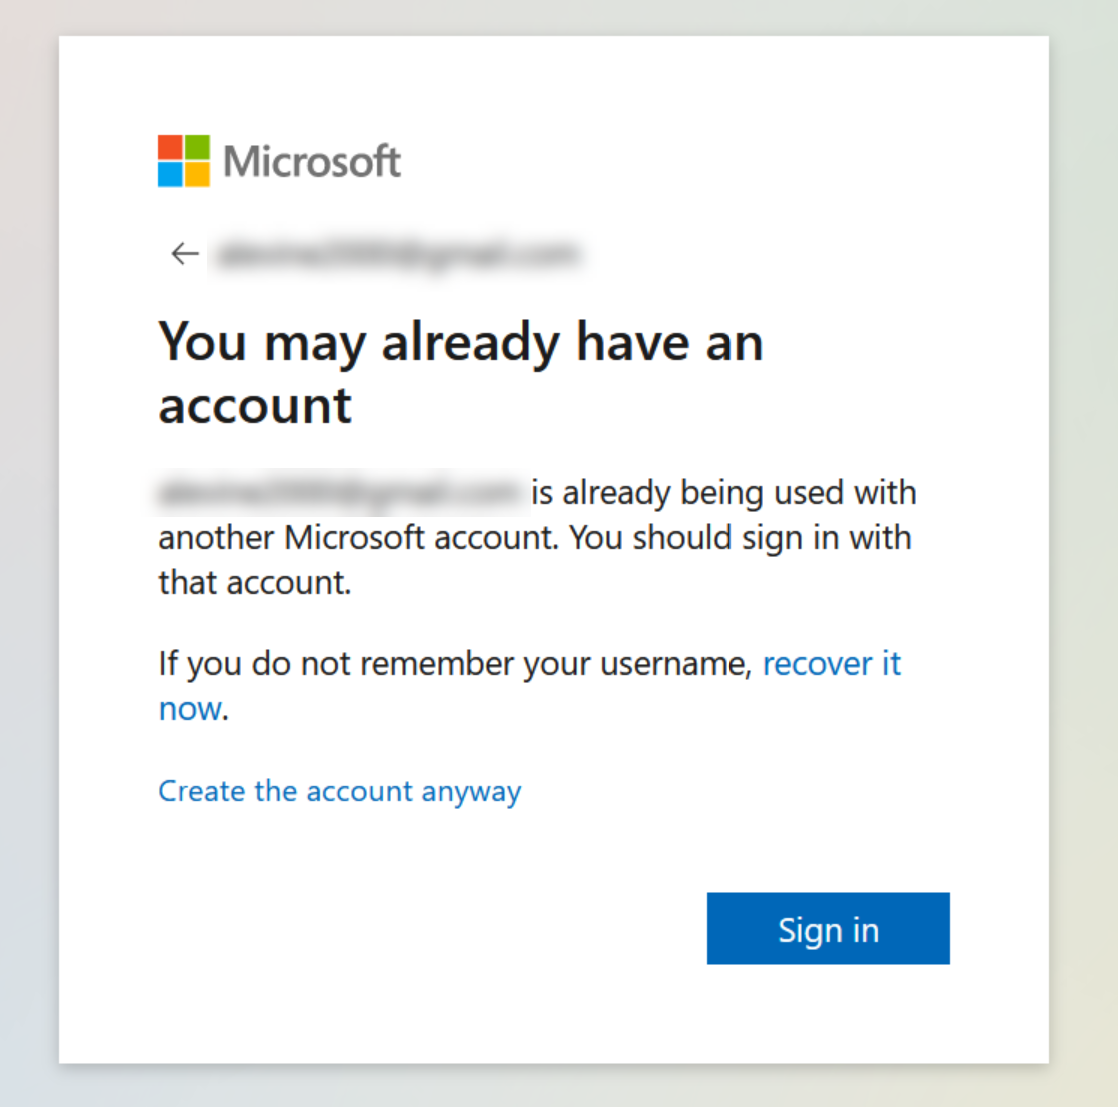
Task: Click the blue square of the Microsoft logo
Action: click(x=170, y=175)
